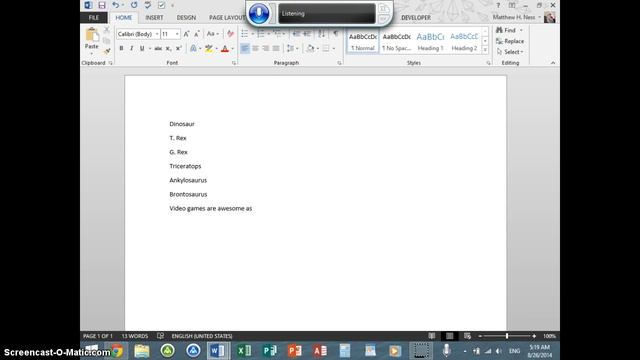Image resolution: width=640 pixels, height=360 pixels.
Task: Collapse the ribbon with the chevron arrow
Action: coord(553,63)
